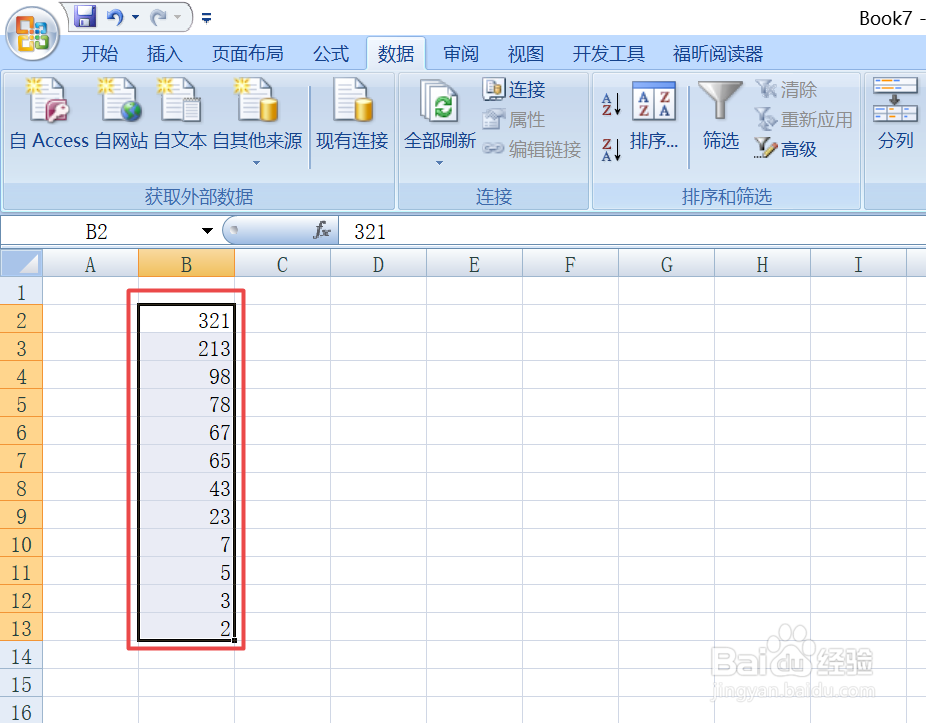Screen dimensions: 926x723
Task: Select the row 15 header
Action: point(21,684)
